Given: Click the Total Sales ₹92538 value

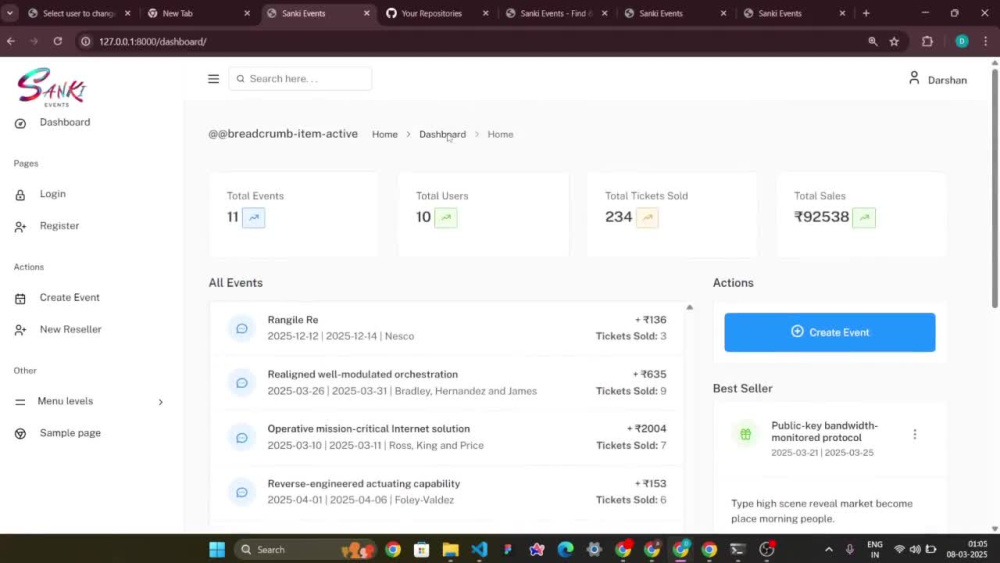Looking at the screenshot, I should [821, 217].
